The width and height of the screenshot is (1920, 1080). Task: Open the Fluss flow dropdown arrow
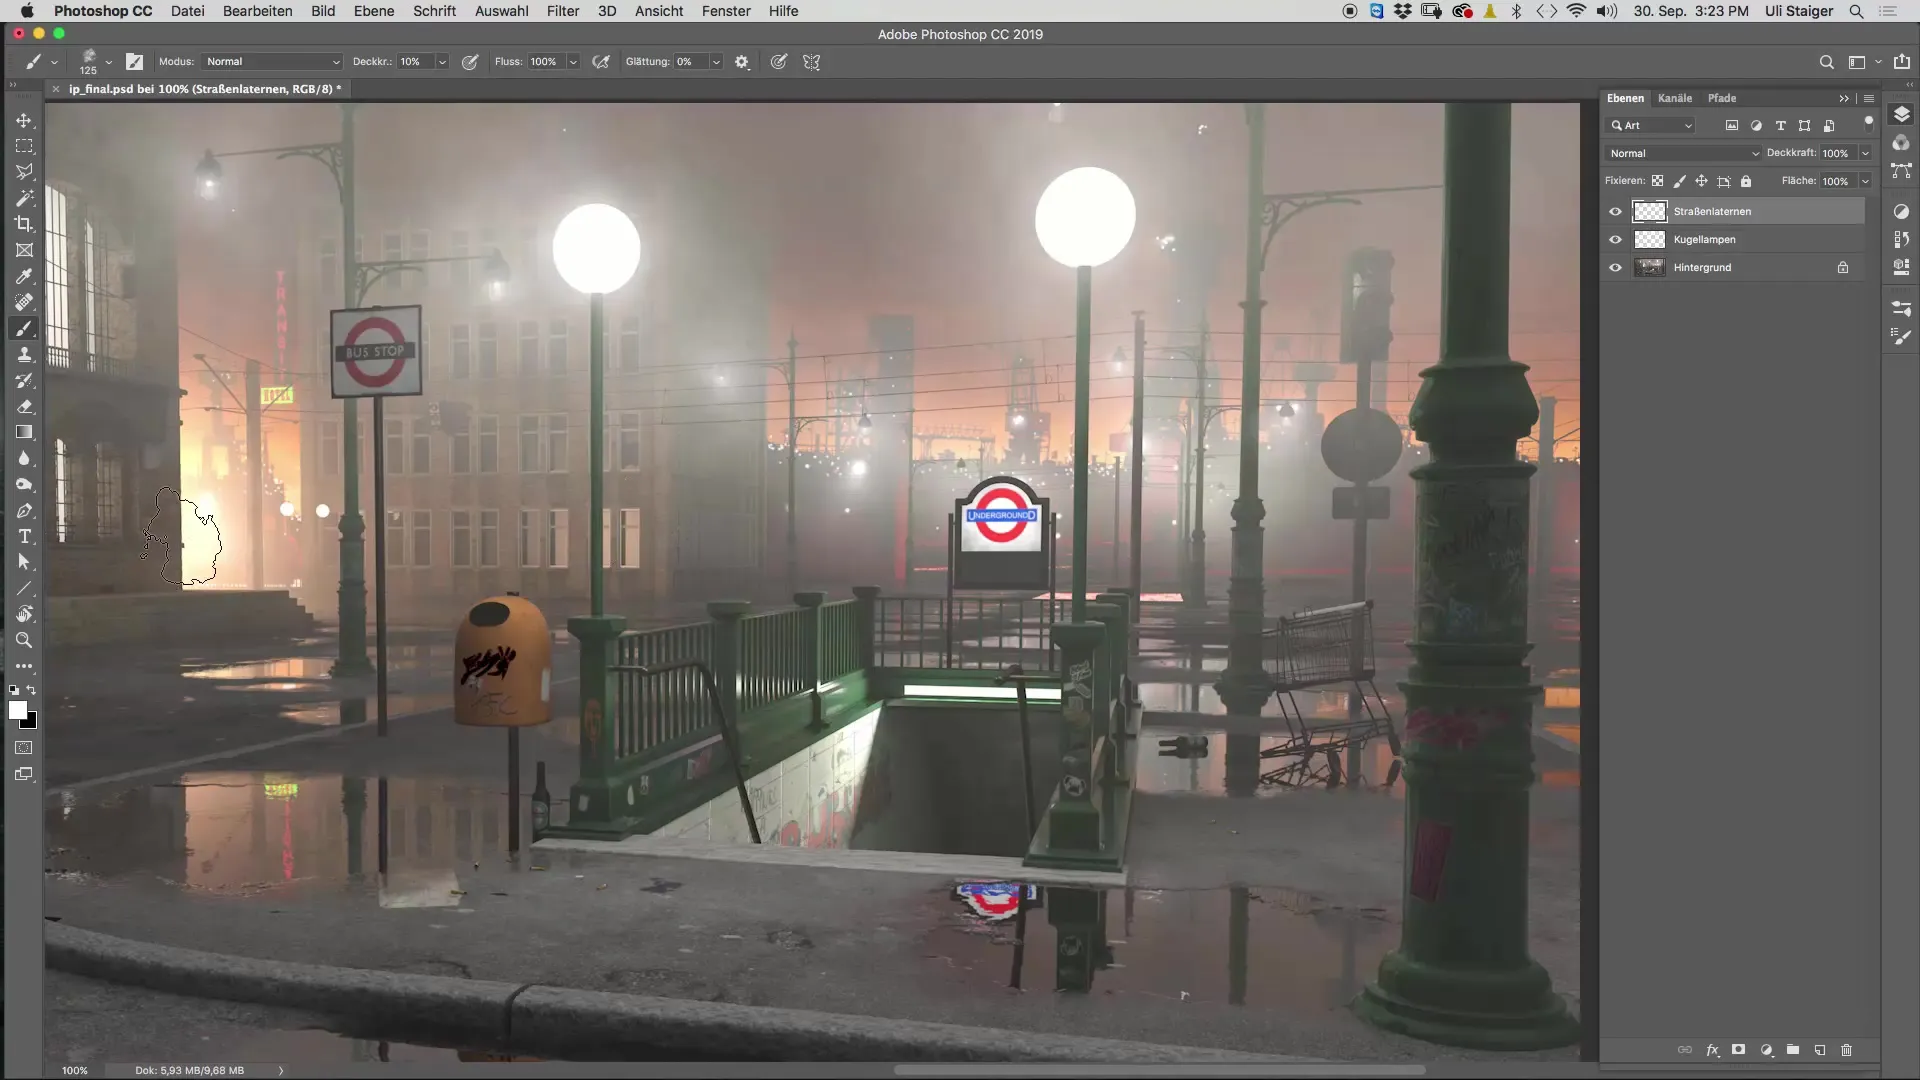point(573,62)
